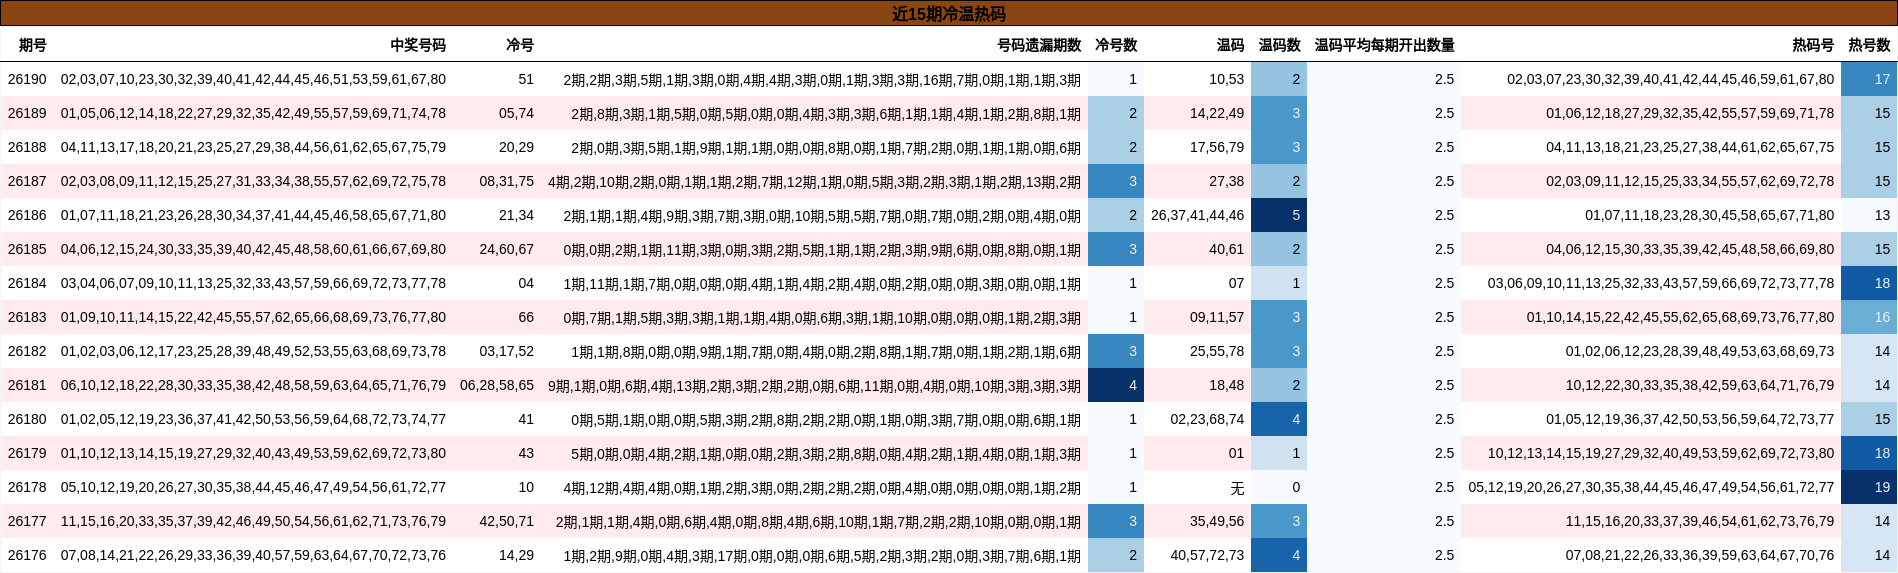Select period number 26186
This screenshot has height=573, width=1898.
tap(27, 215)
